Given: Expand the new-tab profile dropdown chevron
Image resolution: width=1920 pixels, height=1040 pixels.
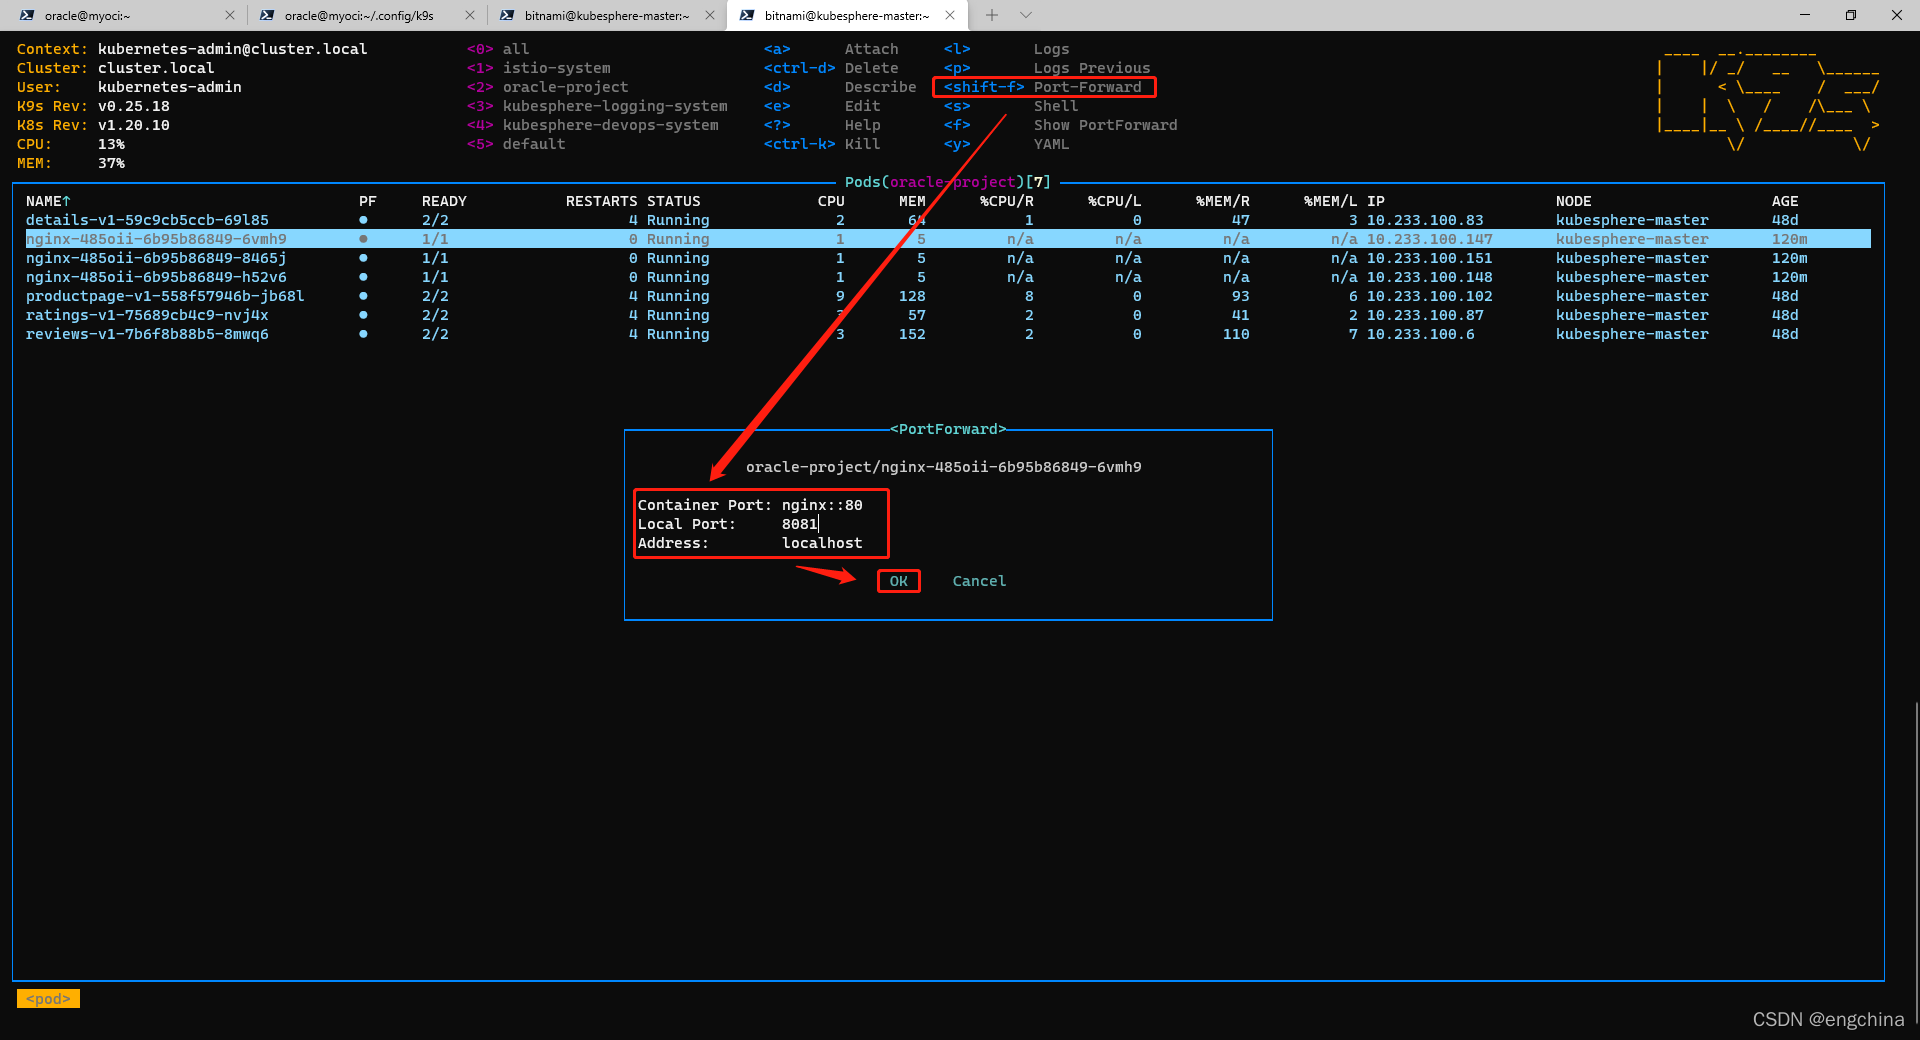Looking at the screenshot, I should (1026, 15).
